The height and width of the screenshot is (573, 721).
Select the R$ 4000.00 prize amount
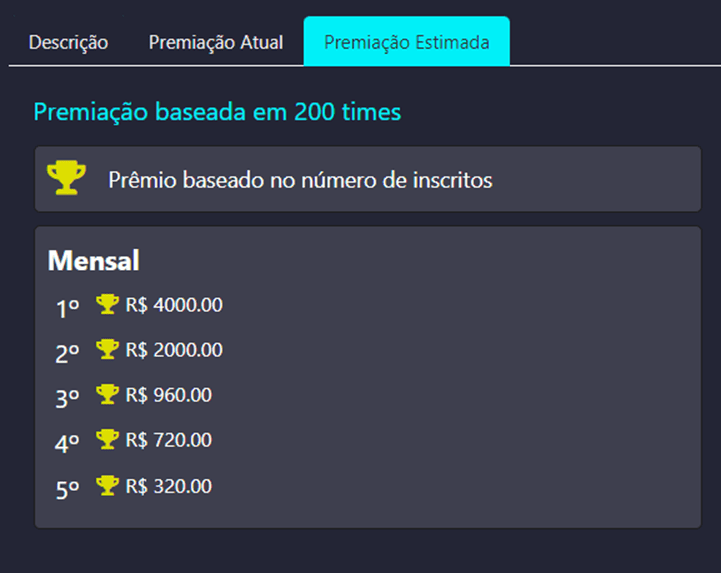coord(174,305)
